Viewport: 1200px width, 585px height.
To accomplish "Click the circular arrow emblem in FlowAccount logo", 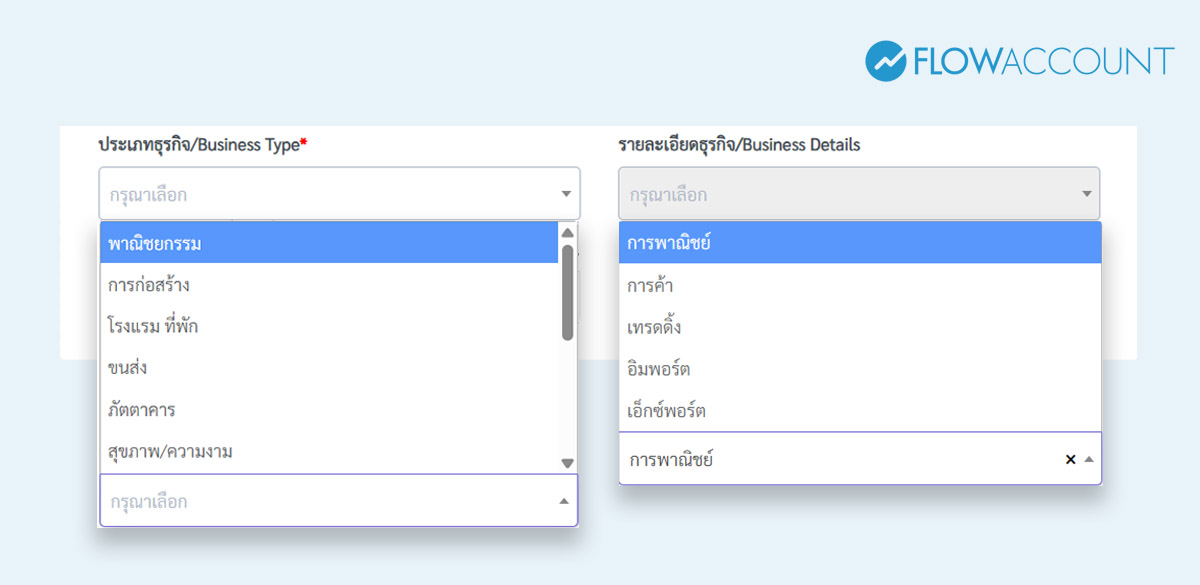I will [884, 59].
